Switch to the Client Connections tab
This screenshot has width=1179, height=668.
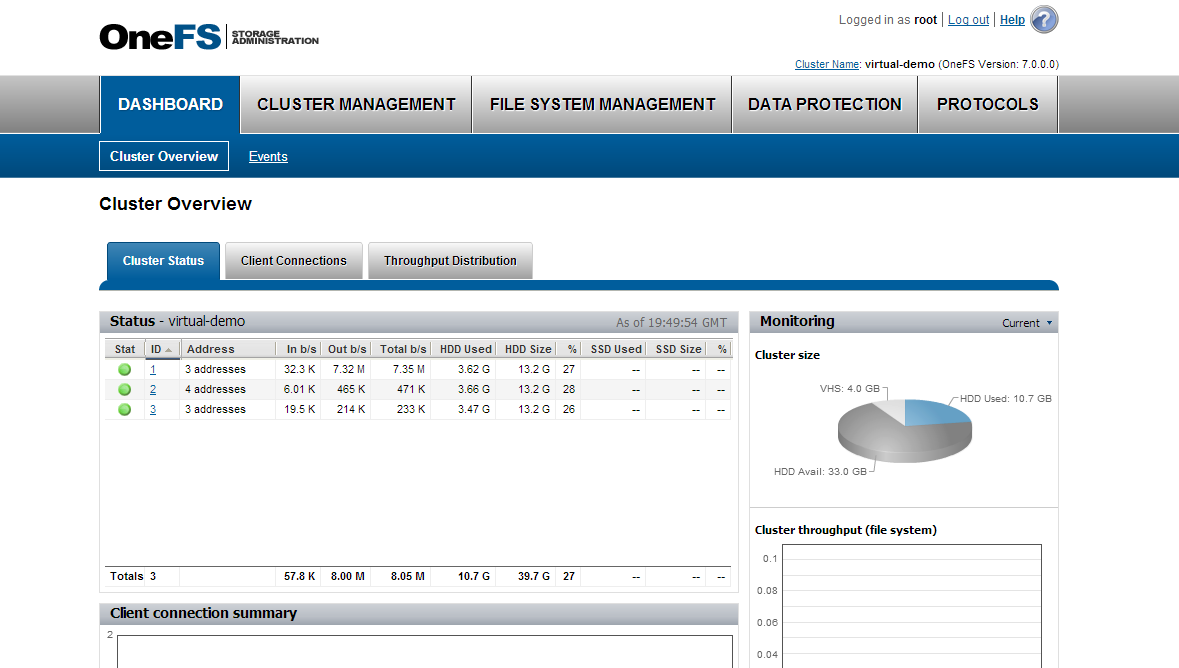pos(293,260)
